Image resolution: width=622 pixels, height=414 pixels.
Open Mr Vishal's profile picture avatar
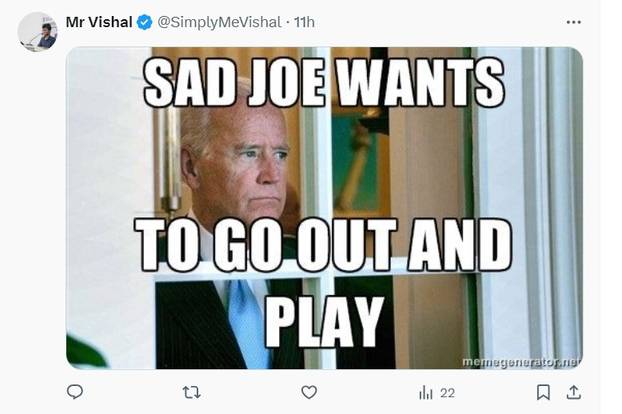coord(38,32)
